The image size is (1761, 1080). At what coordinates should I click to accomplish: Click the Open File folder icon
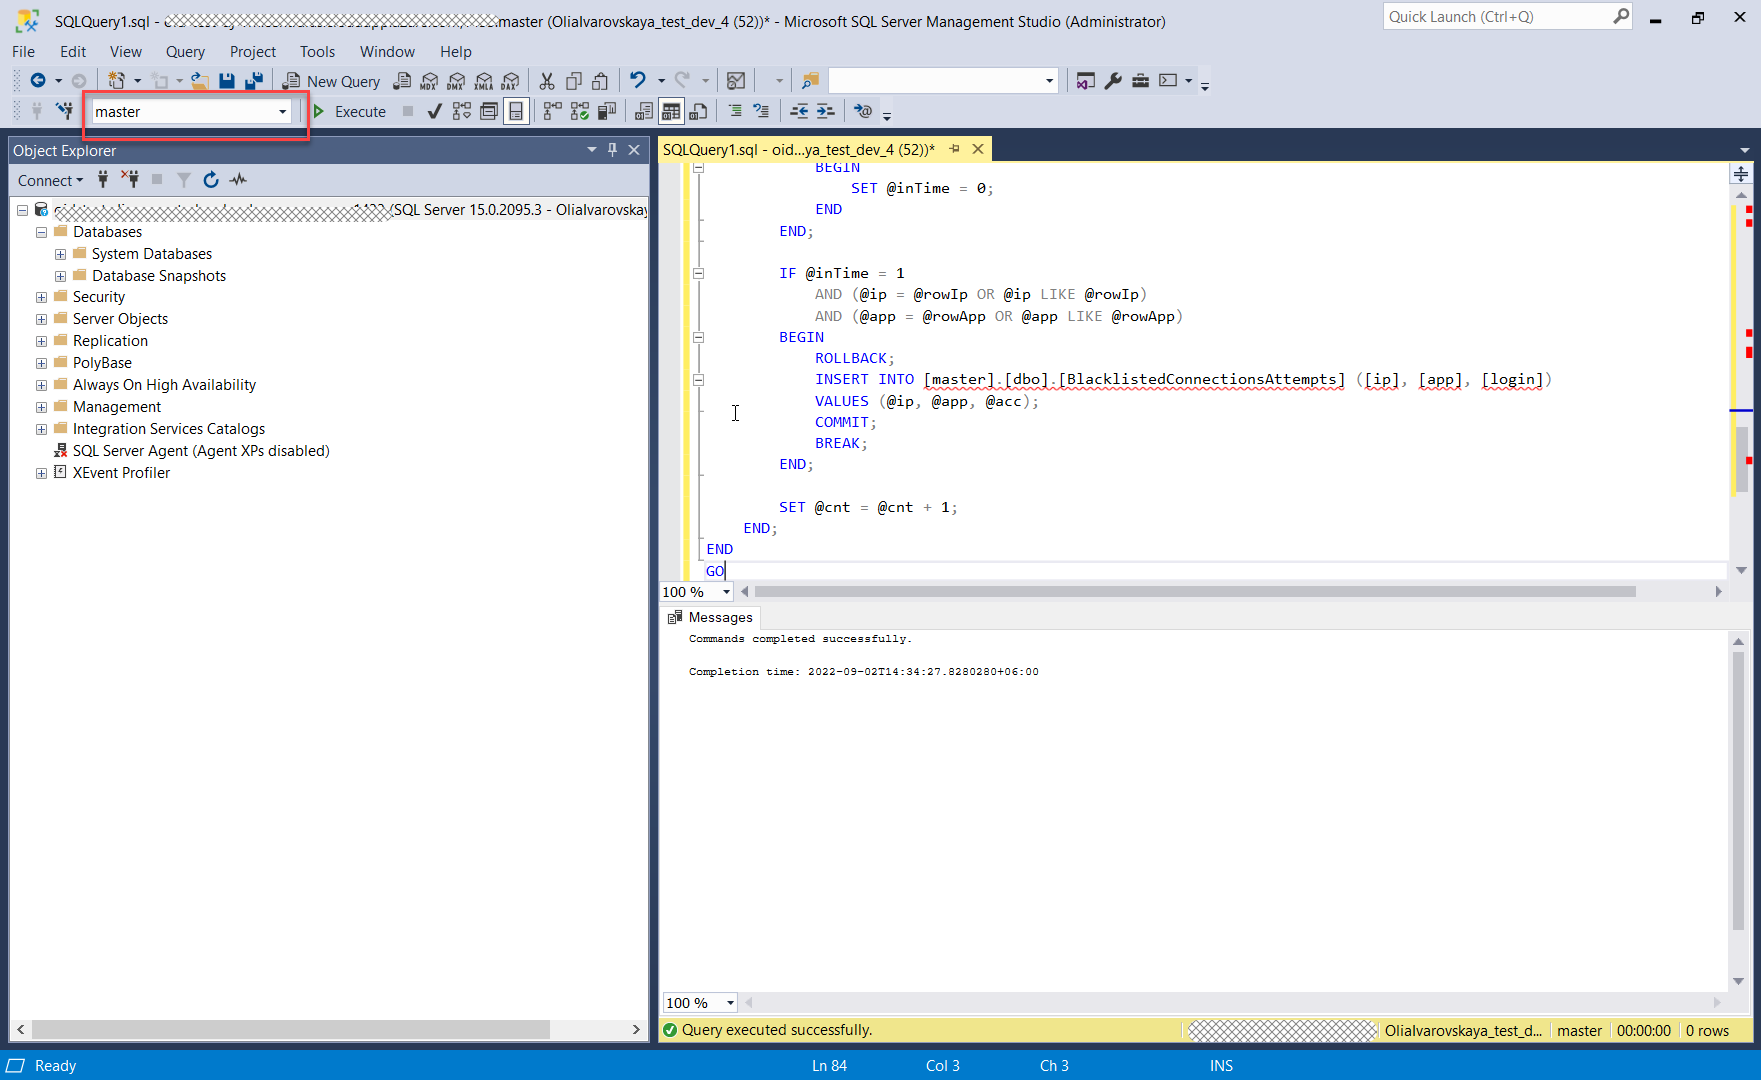click(200, 81)
